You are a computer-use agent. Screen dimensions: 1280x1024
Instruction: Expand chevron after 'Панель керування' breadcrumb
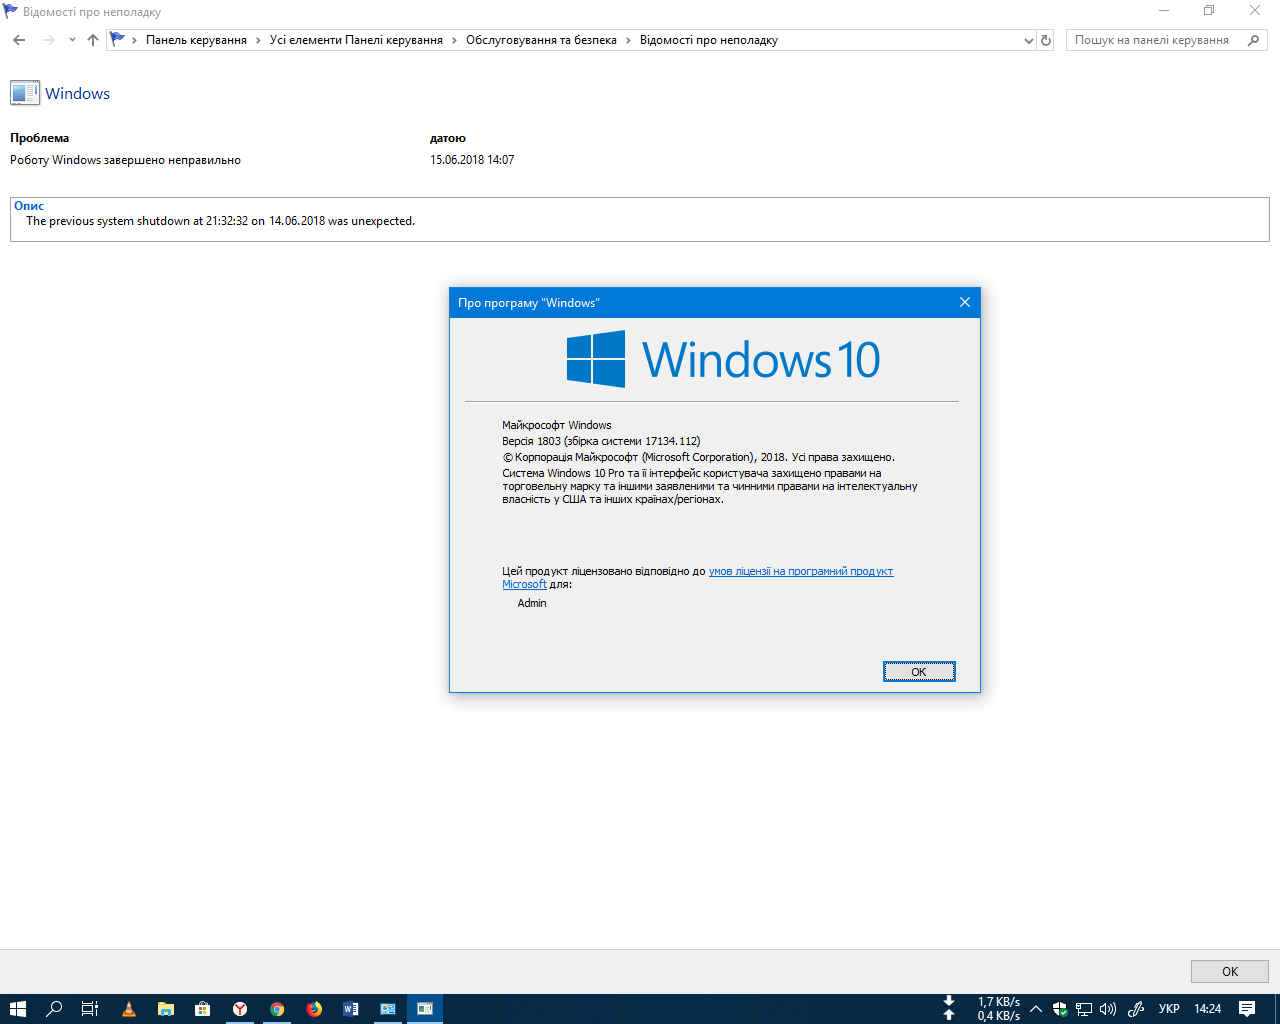[x=258, y=40]
